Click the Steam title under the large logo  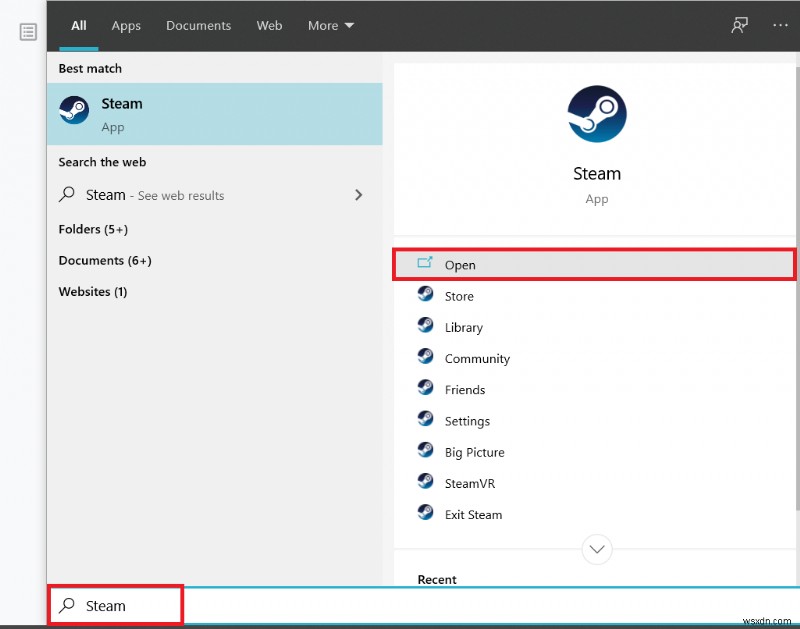(597, 174)
